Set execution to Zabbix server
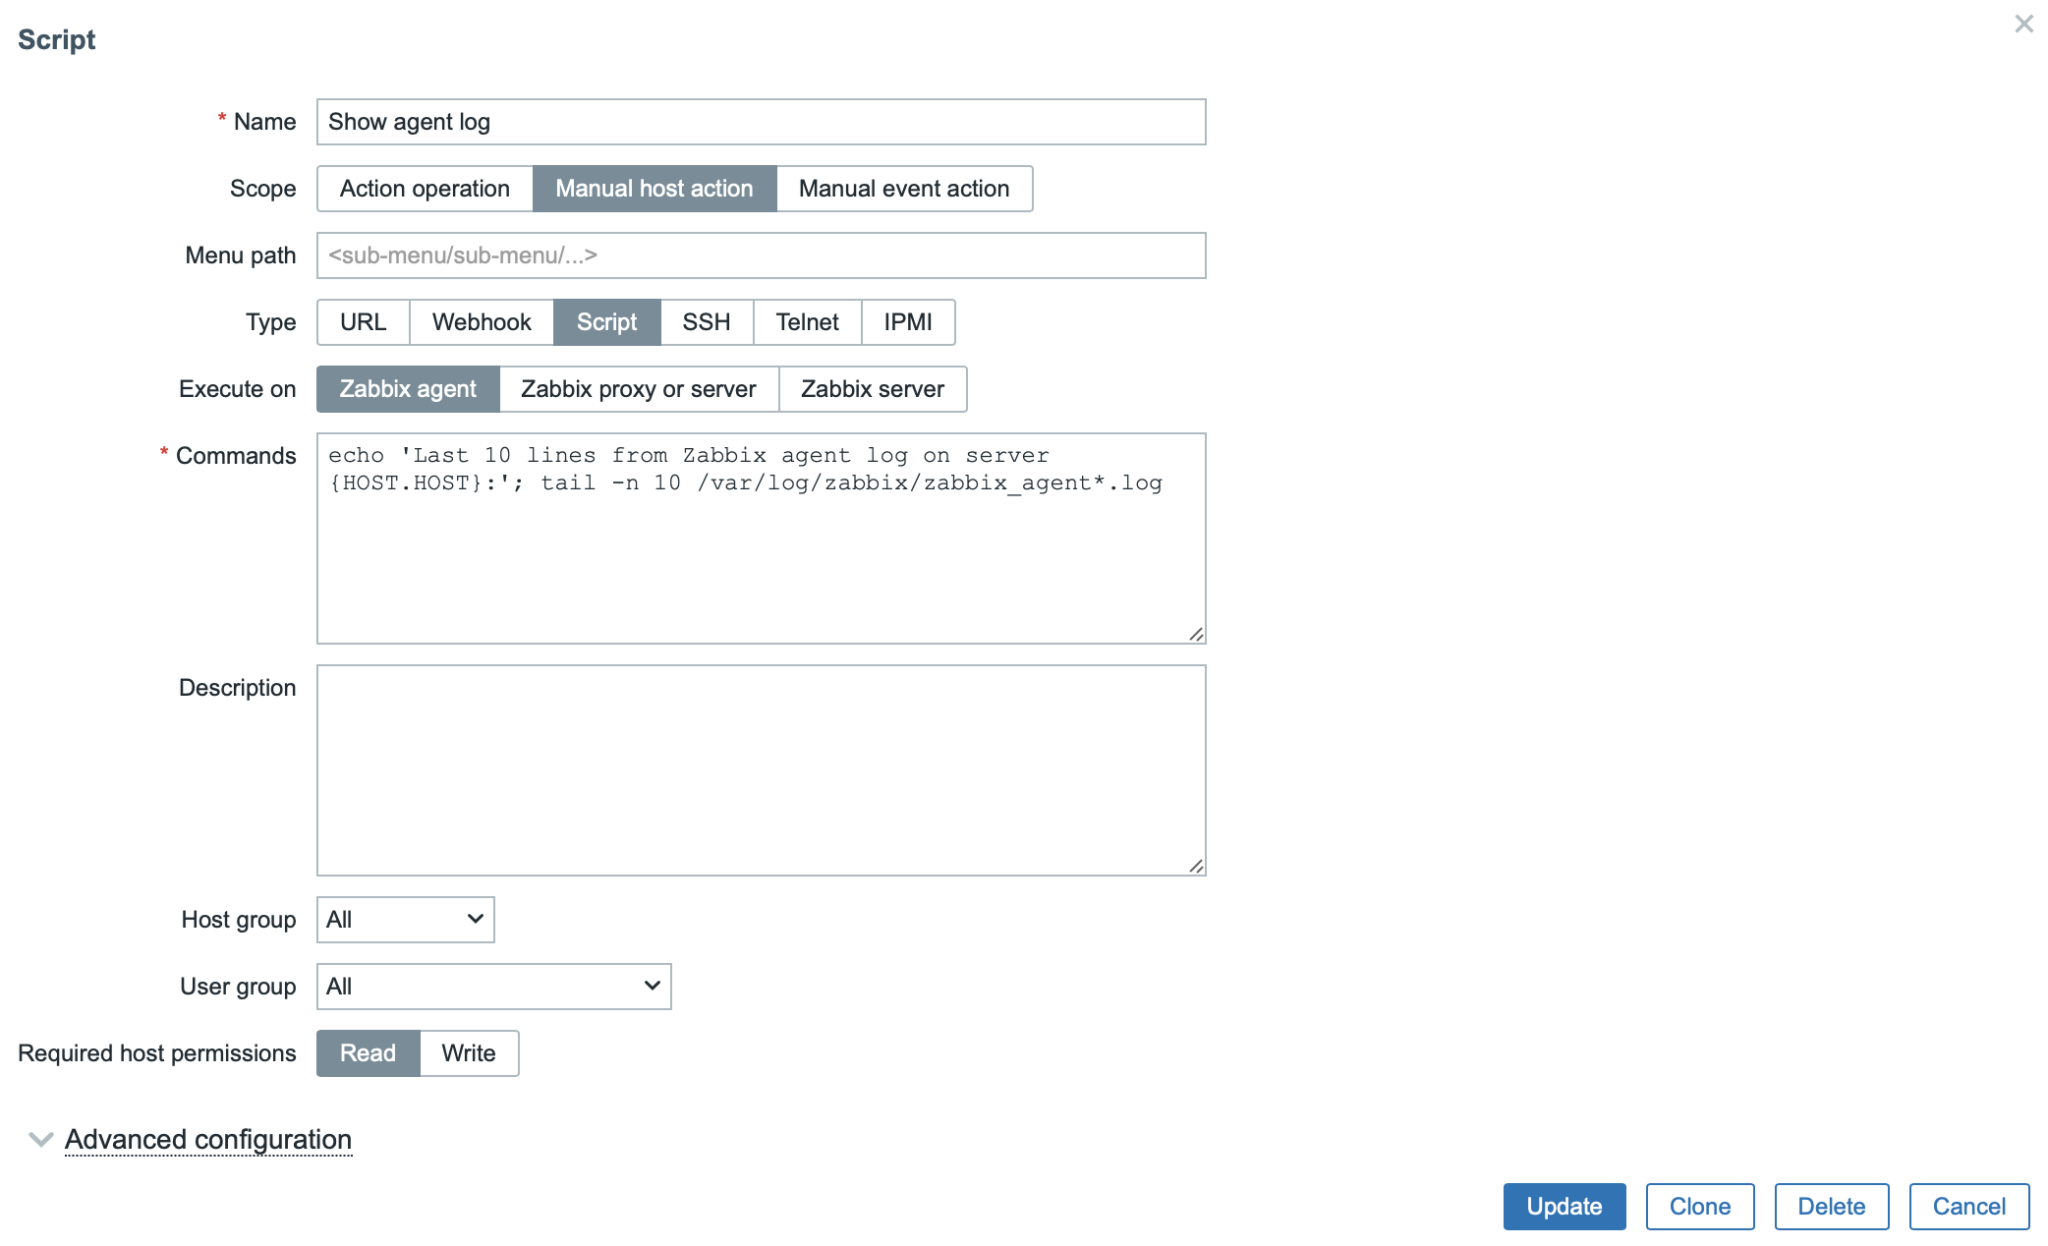The height and width of the screenshot is (1246, 2048). tap(872, 389)
